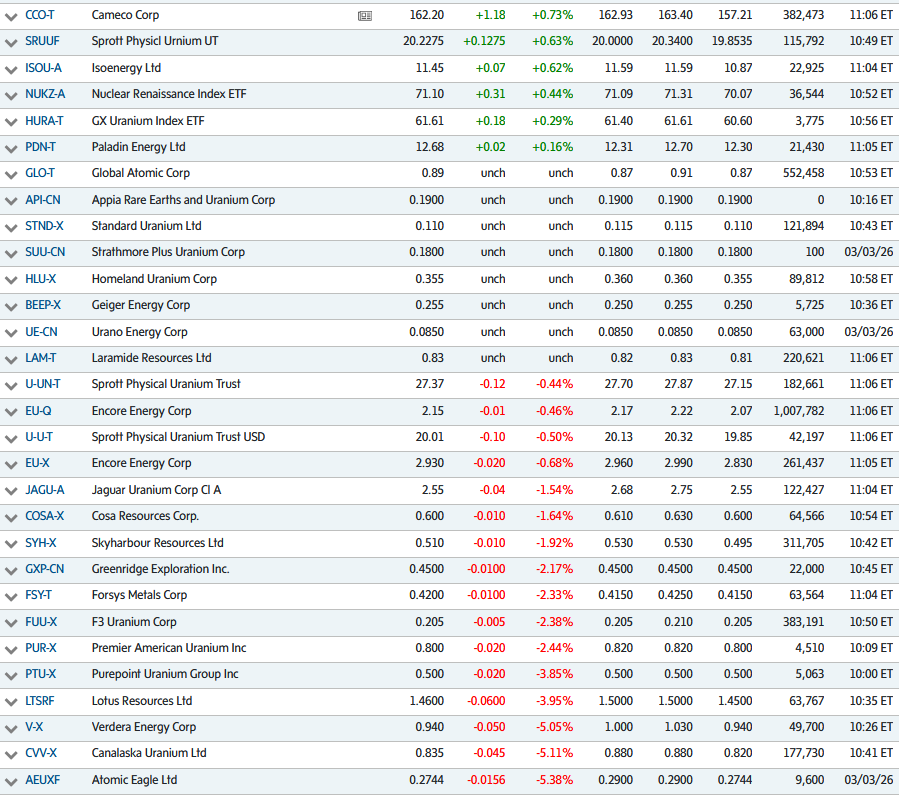
Task: Open the API-CN ticker link
Action: pos(42,200)
